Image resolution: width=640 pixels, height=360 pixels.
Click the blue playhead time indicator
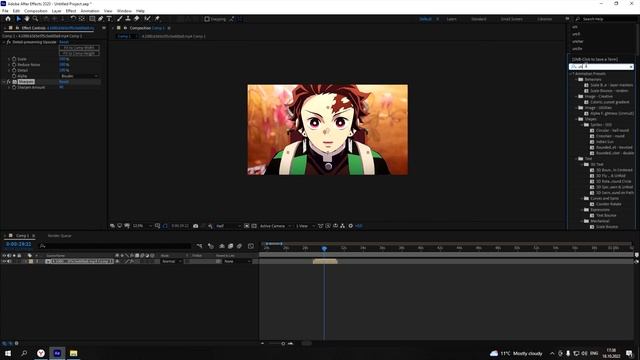click(324, 248)
